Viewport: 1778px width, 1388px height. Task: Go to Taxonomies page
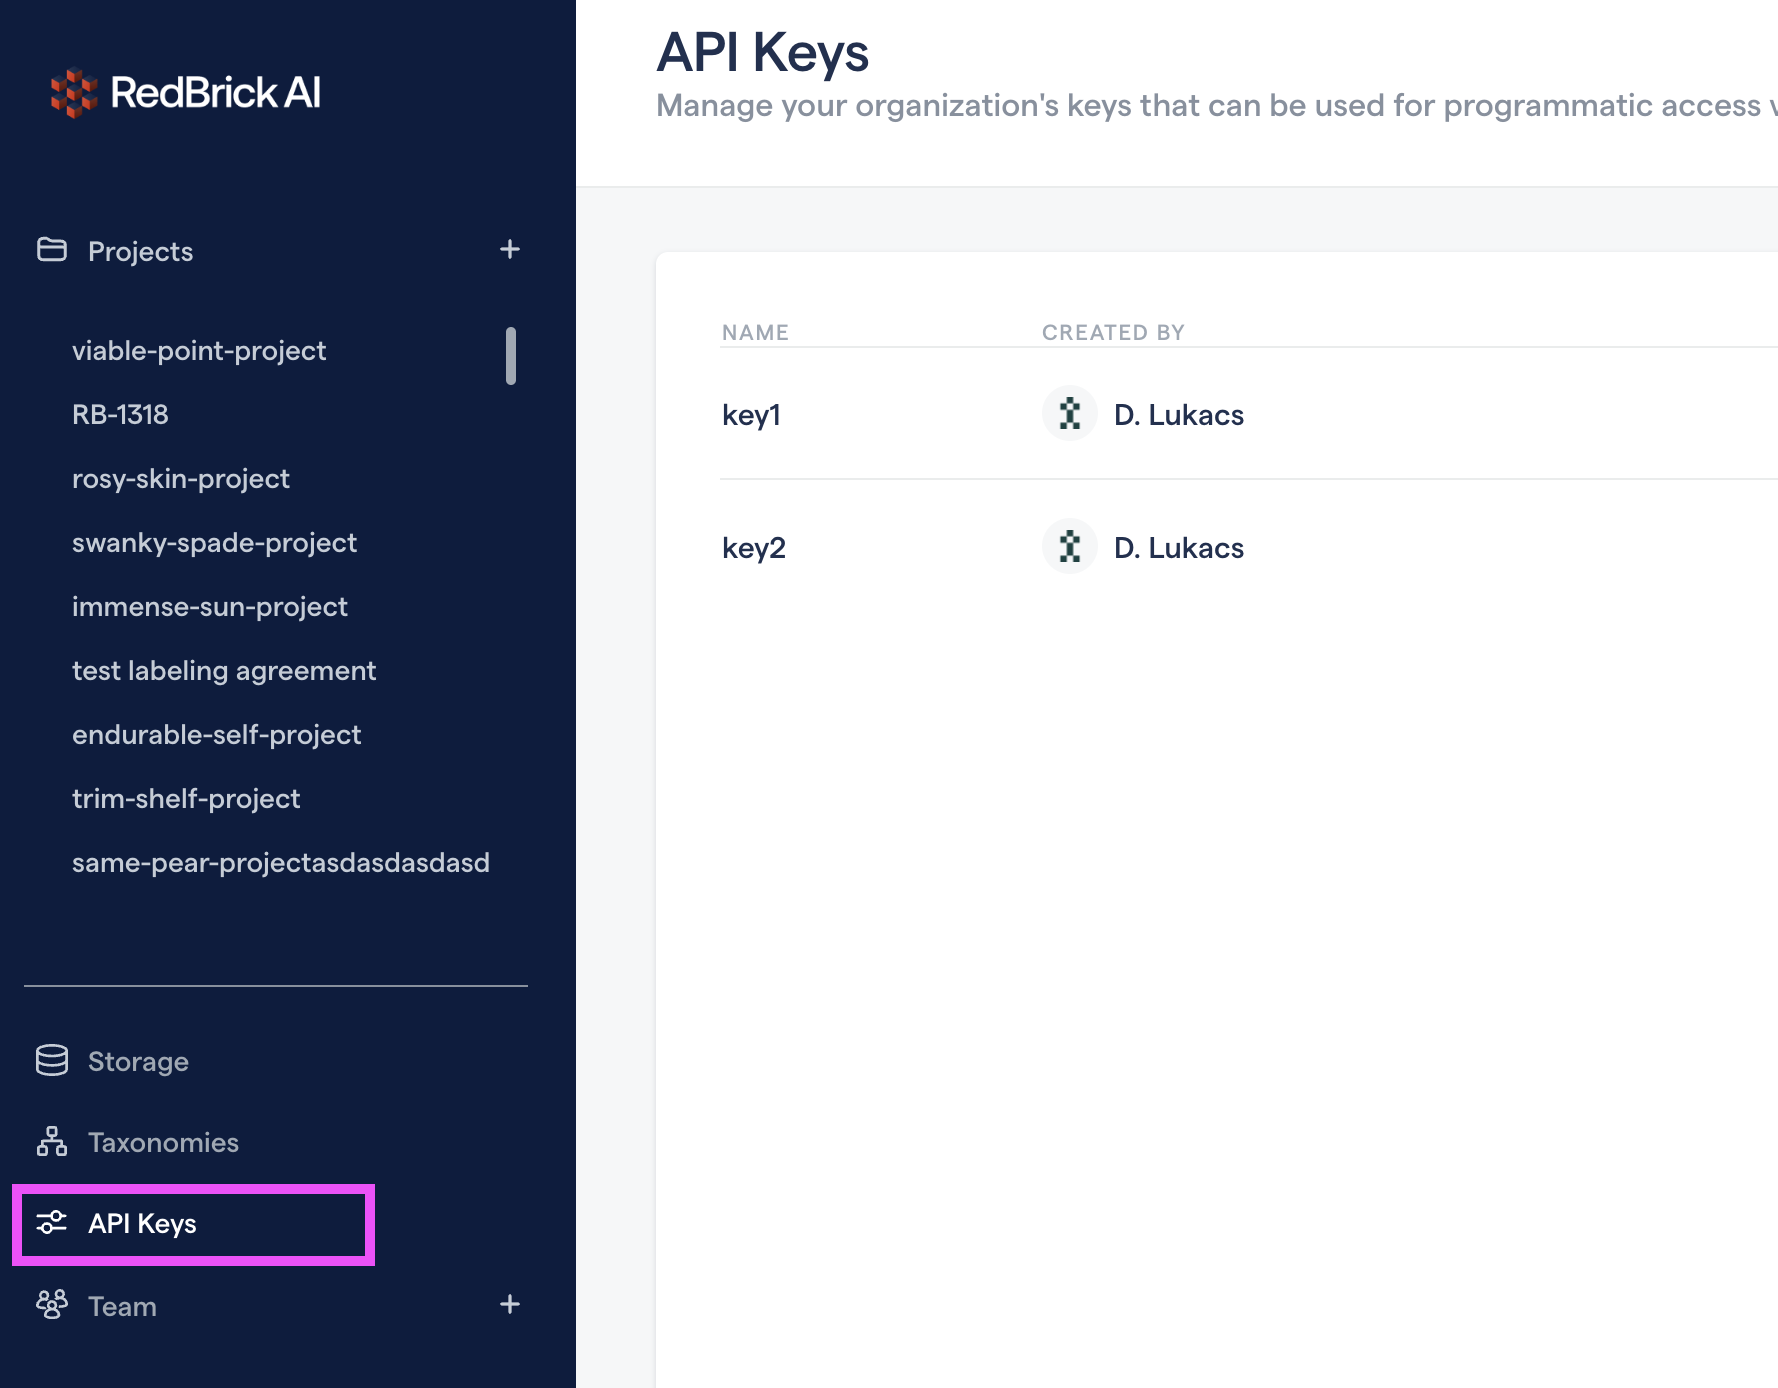click(x=163, y=1143)
